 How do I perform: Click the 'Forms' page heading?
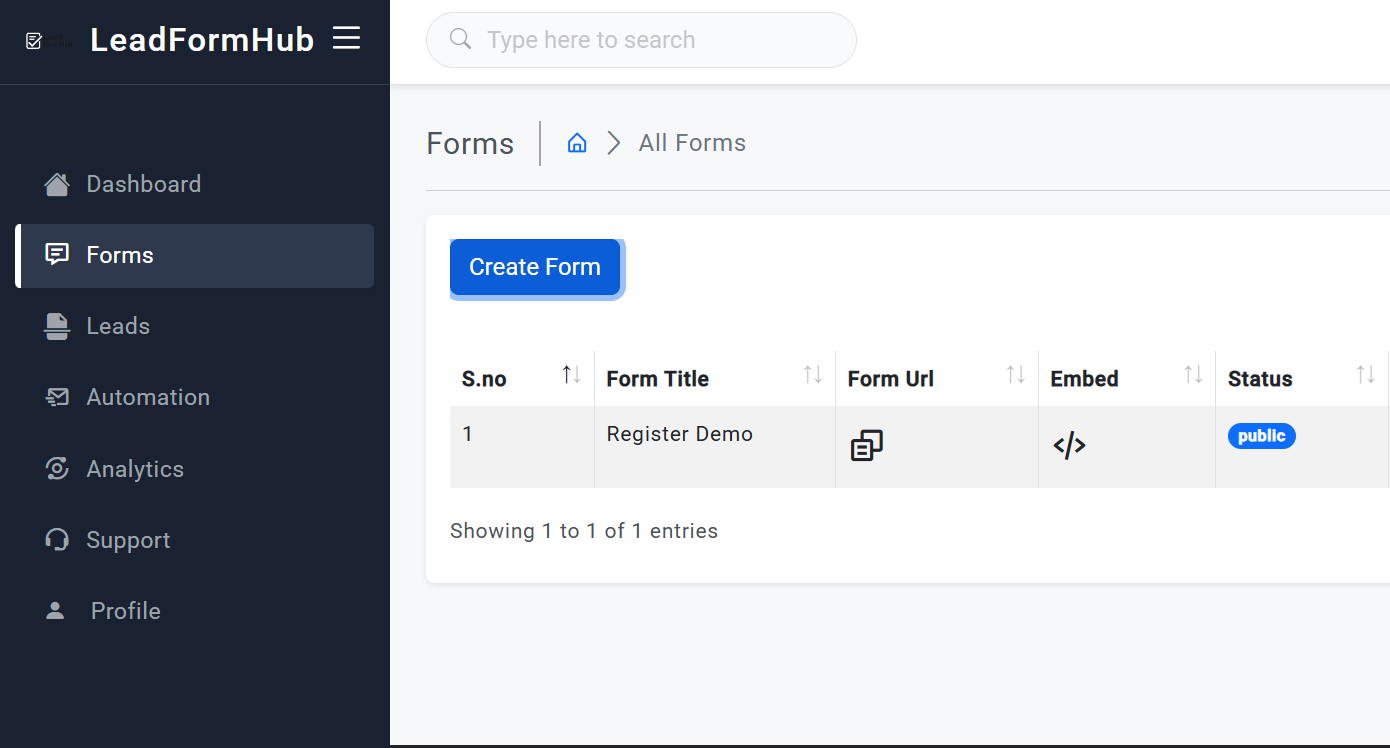470,144
